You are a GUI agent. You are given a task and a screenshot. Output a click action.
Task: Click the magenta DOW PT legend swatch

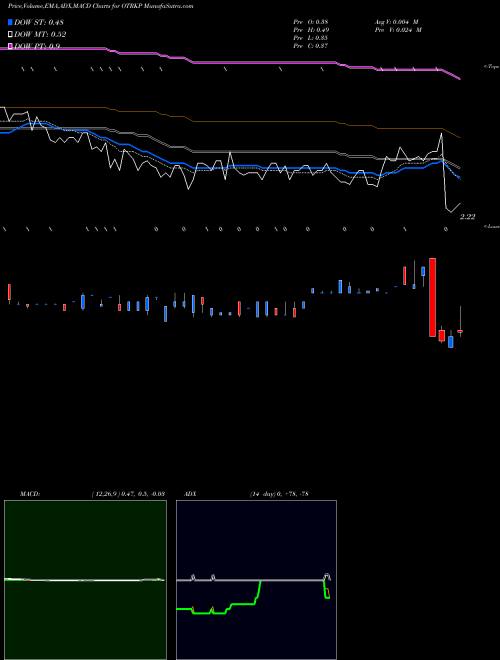10,46
